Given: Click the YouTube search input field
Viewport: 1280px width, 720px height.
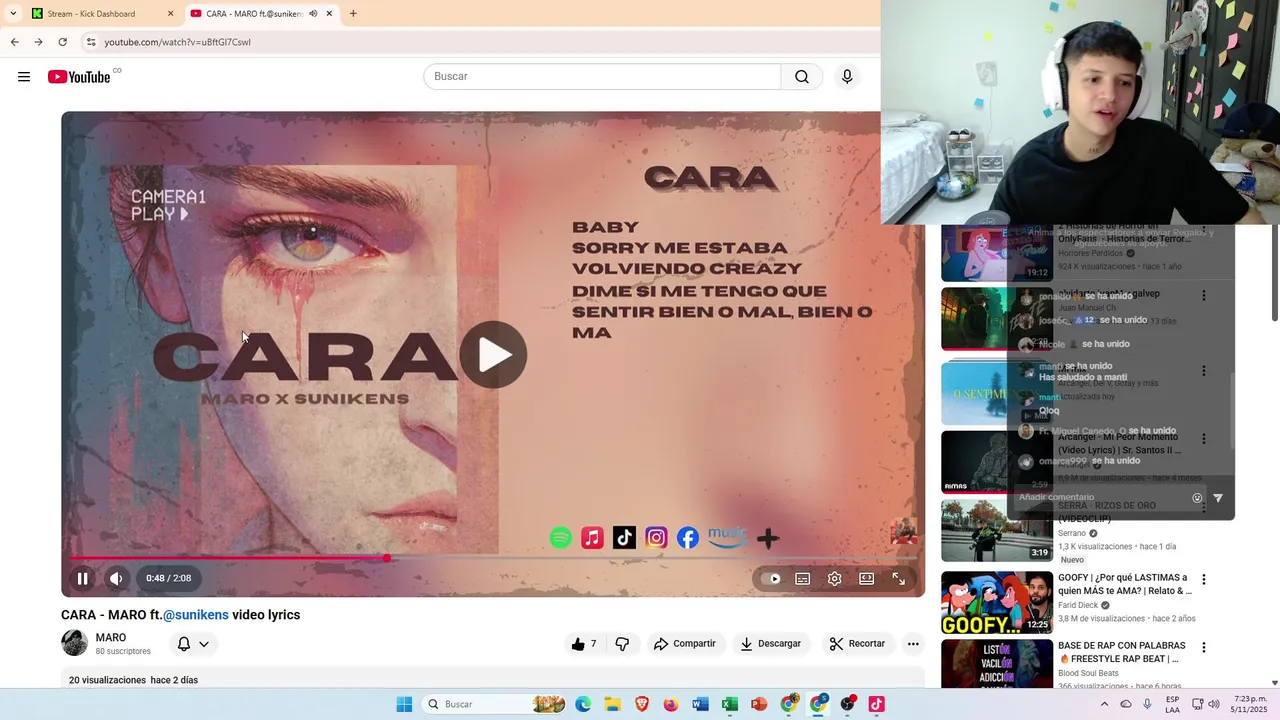Looking at the screenshot, I should pos(602,77).
